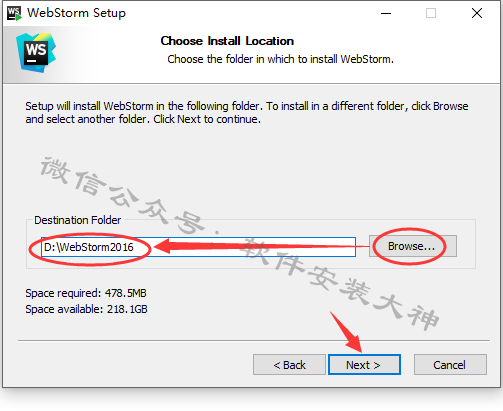Abort setup using Cancel button
Viewport: 503px width, 411px height.
coord(450,365)
